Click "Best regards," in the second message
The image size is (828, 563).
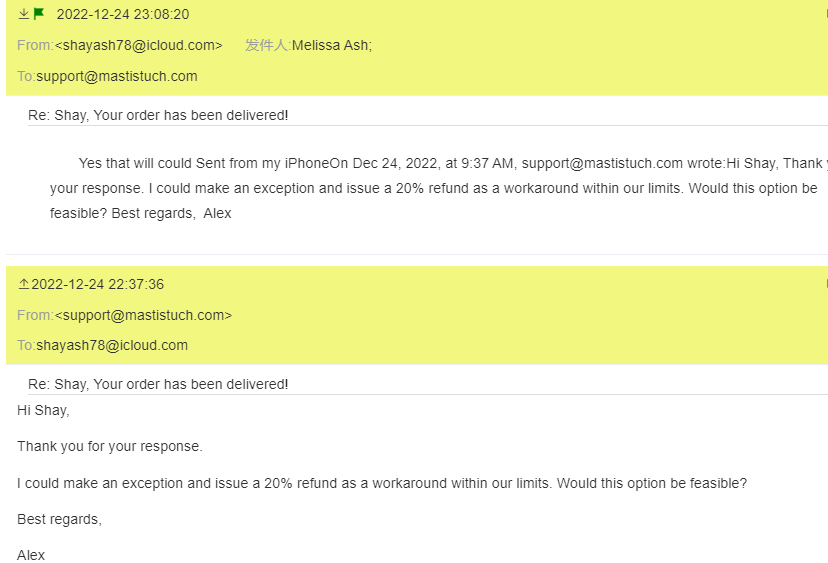pyautogui.click(x=59, y=519)
